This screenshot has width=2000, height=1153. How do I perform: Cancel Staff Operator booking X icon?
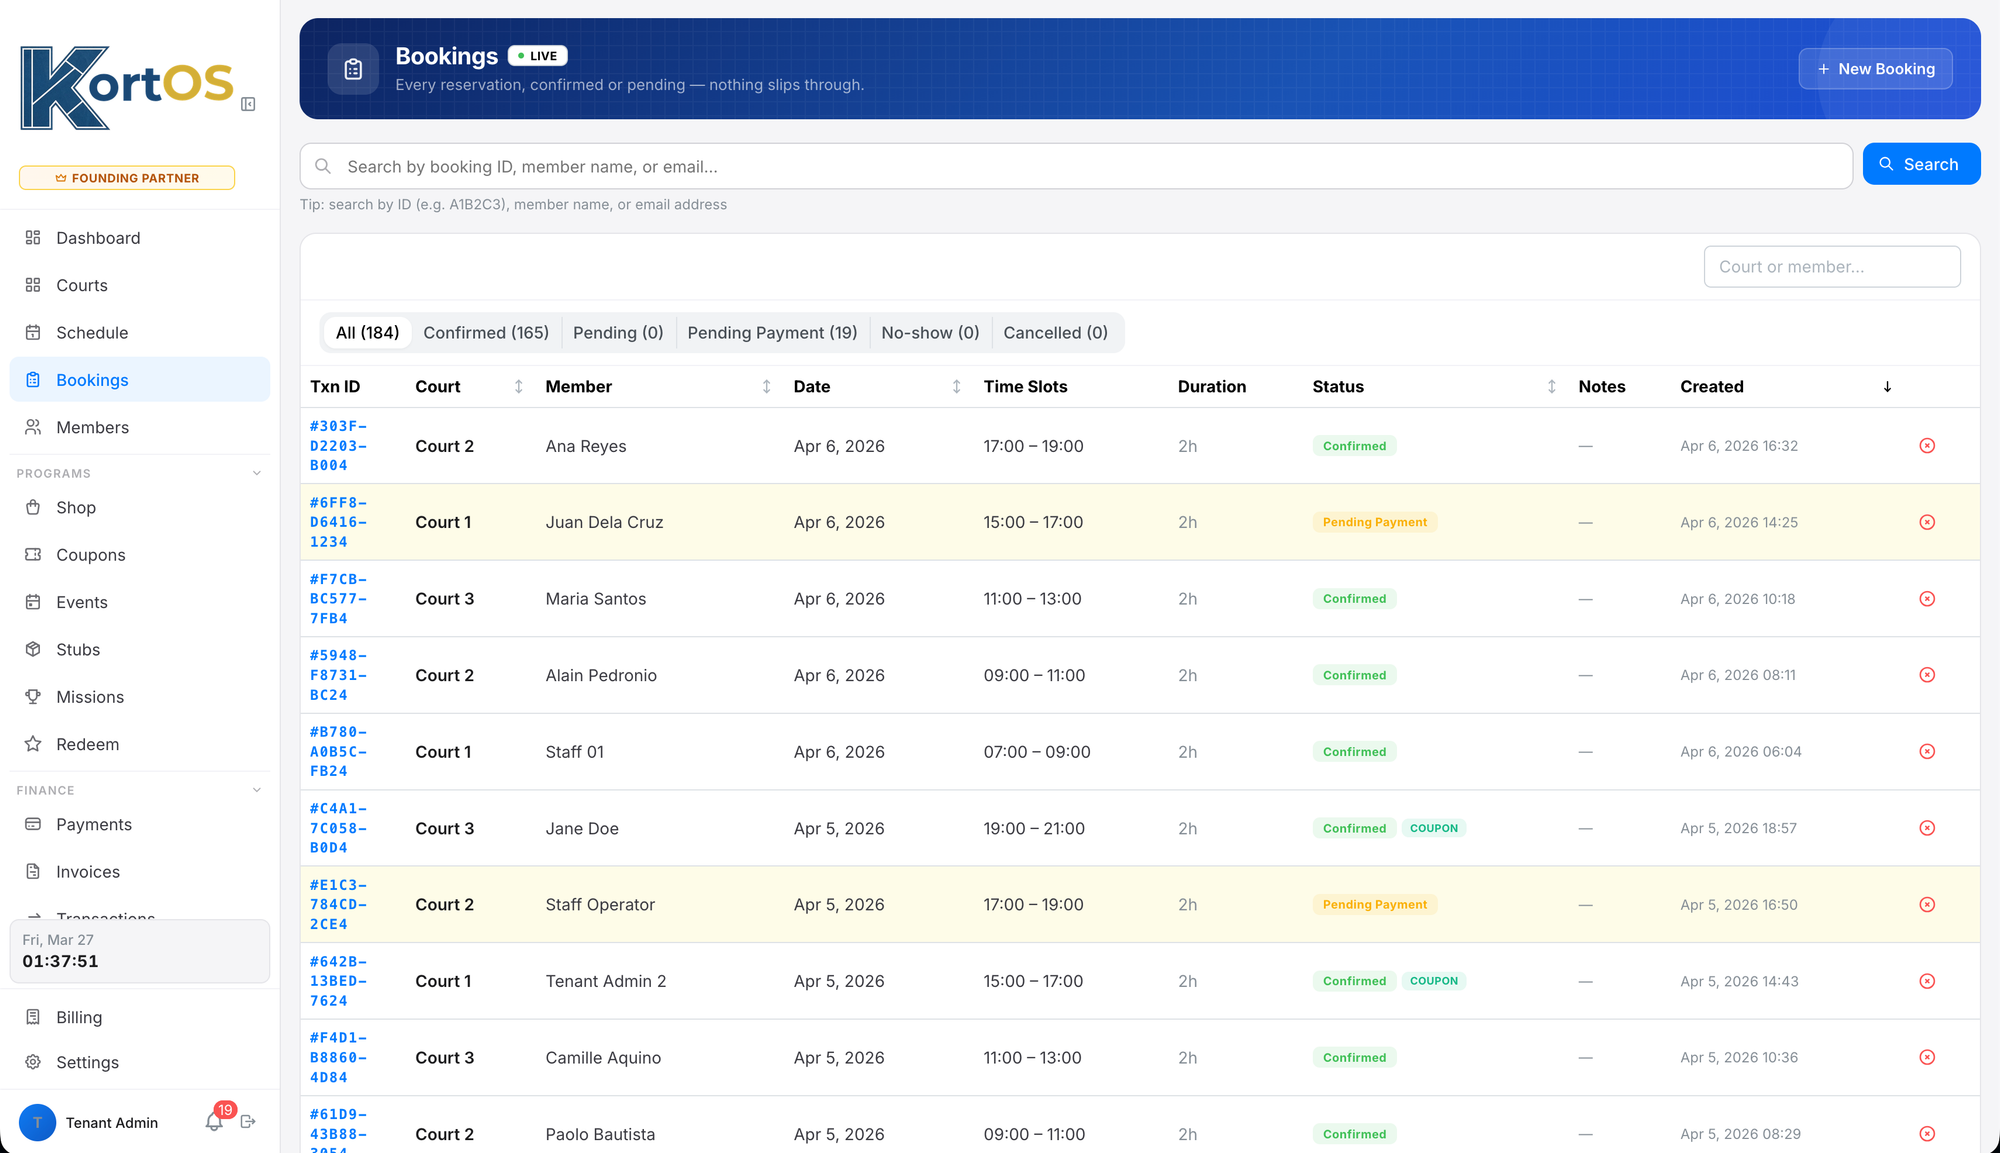[1927, 905]
